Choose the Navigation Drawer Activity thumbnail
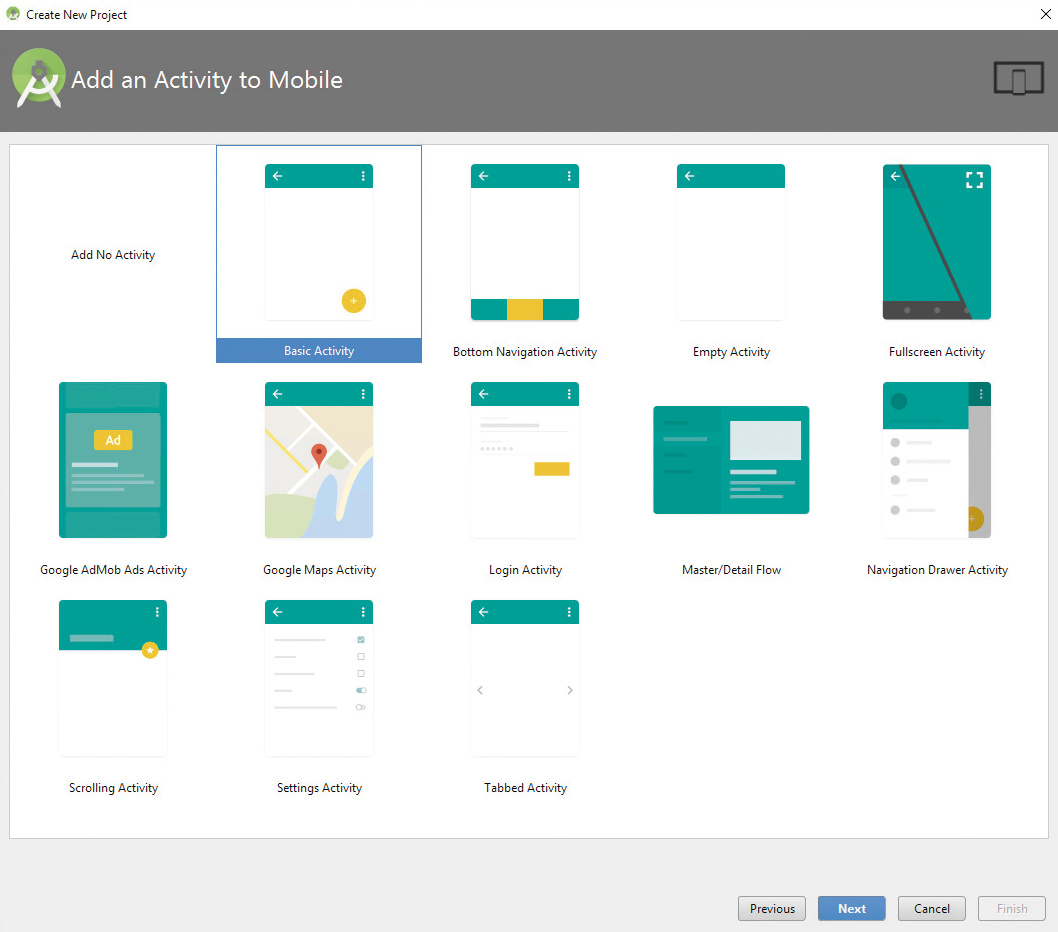The image size is (1058, 932). 937,460
